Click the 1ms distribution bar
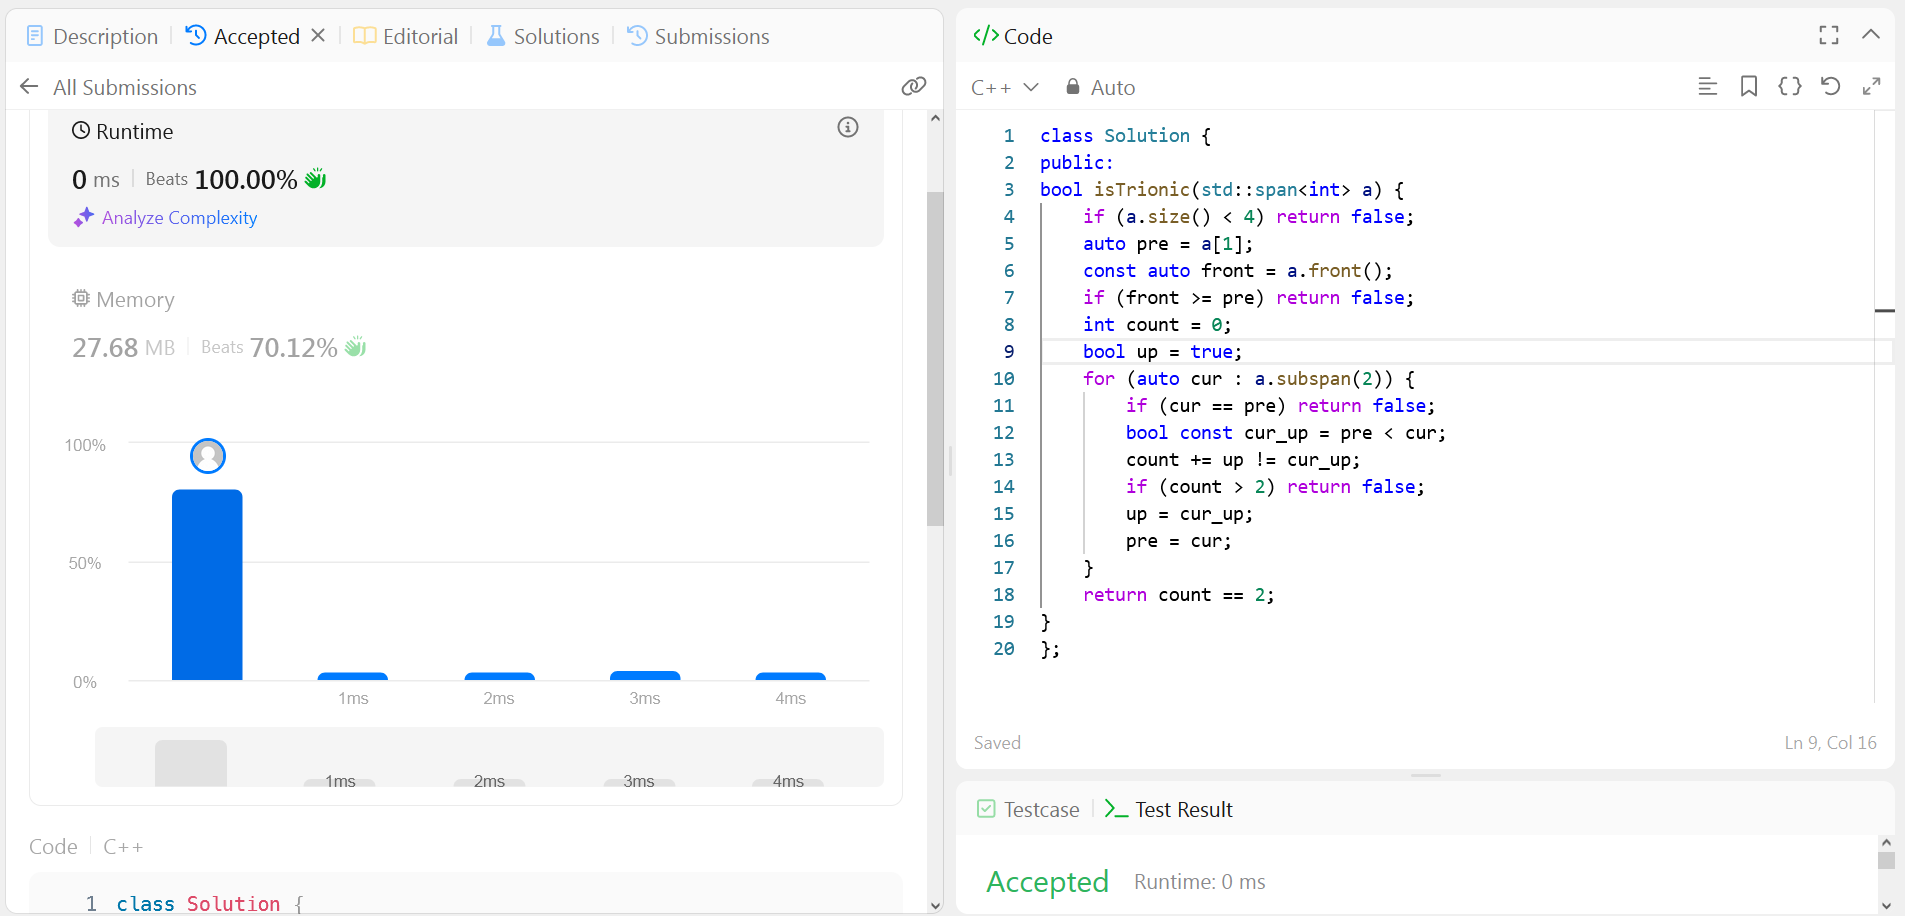This screenshot has width=1905, height=916. point(353,677)
